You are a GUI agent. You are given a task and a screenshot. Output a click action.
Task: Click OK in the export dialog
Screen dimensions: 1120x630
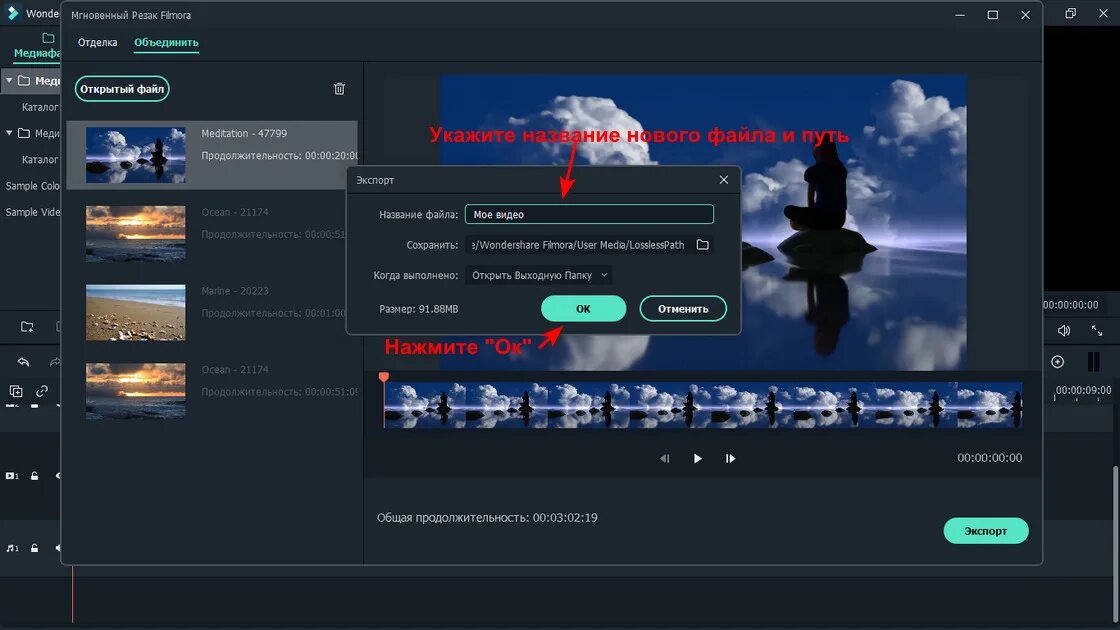tap(584, 309)
